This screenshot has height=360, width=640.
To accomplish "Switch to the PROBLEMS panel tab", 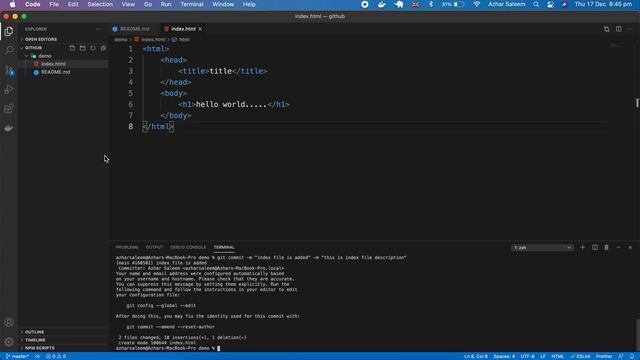I will 127,247.
